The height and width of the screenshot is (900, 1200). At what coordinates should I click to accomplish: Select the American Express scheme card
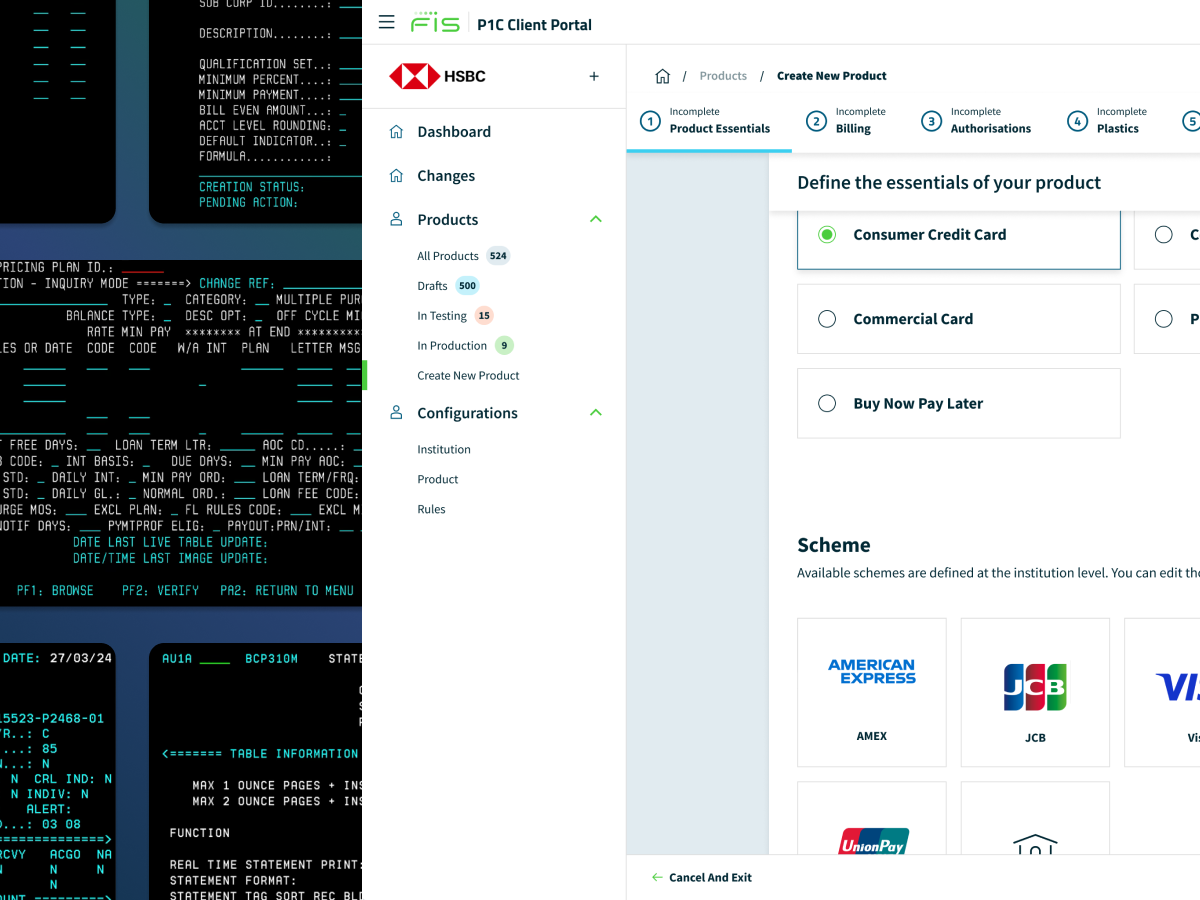point(872,692)
